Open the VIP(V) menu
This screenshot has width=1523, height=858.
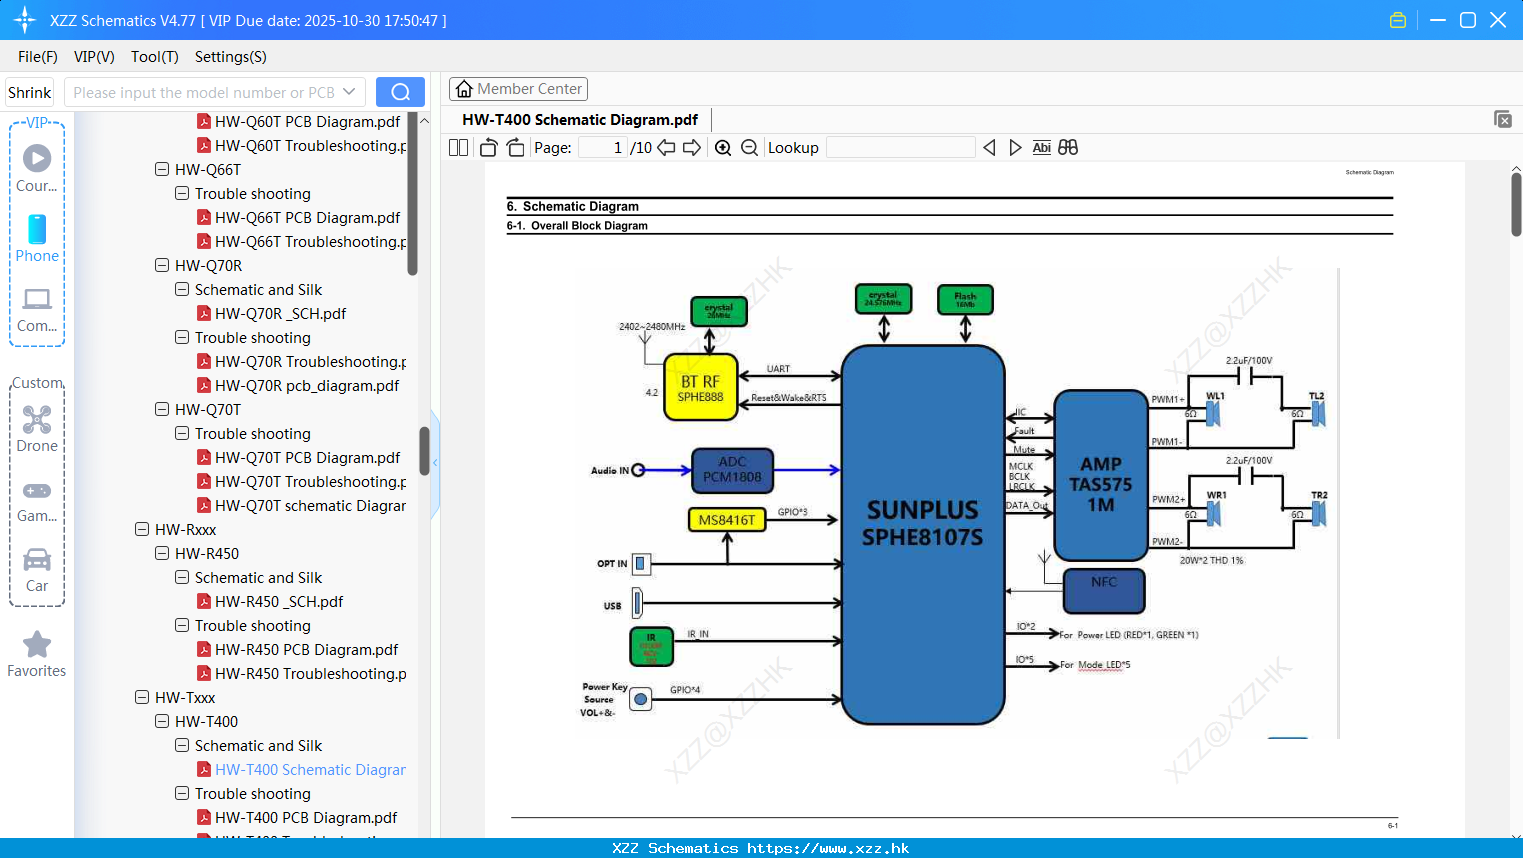pyautogui.click(x=94, y=57)
